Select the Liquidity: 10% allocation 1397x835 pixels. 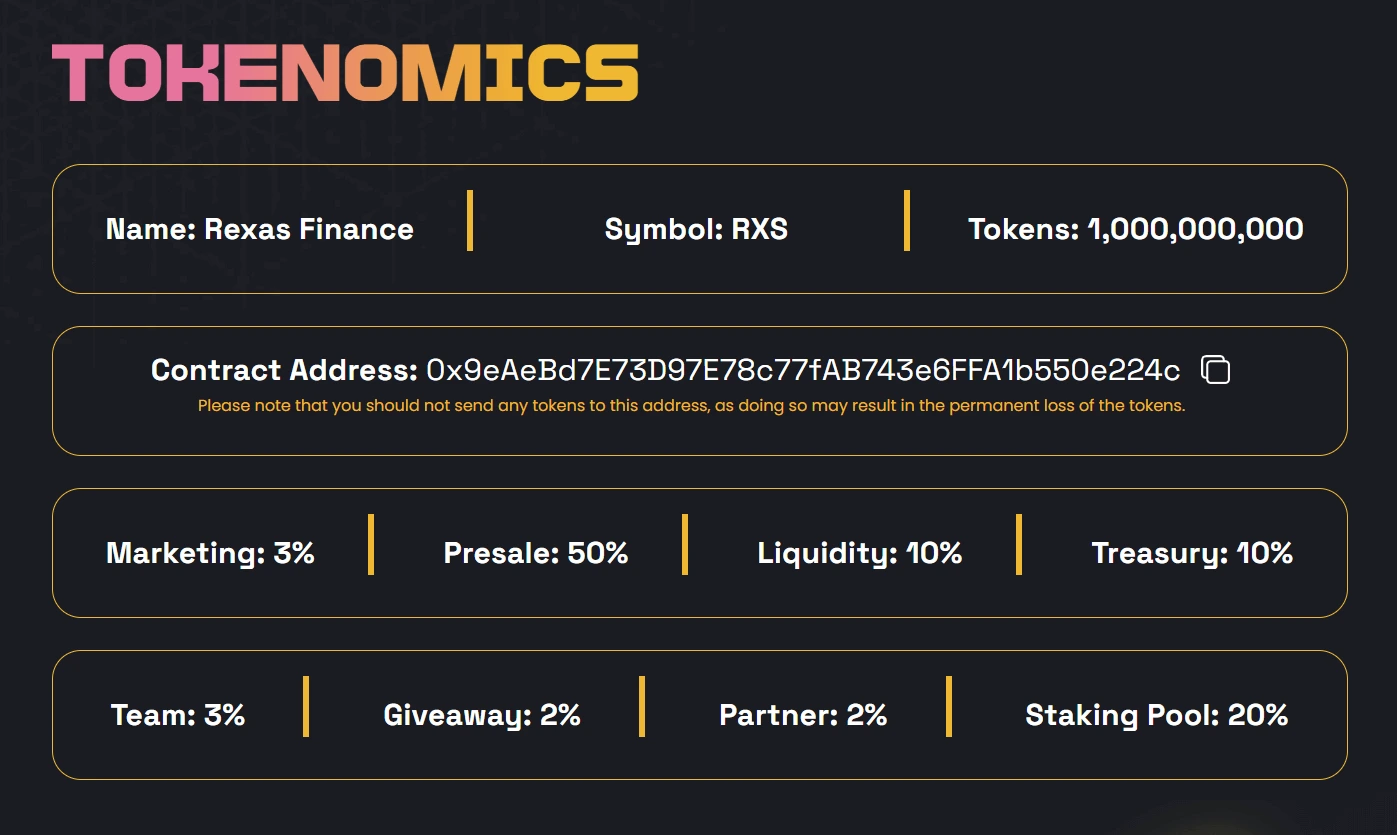(860, 553)
